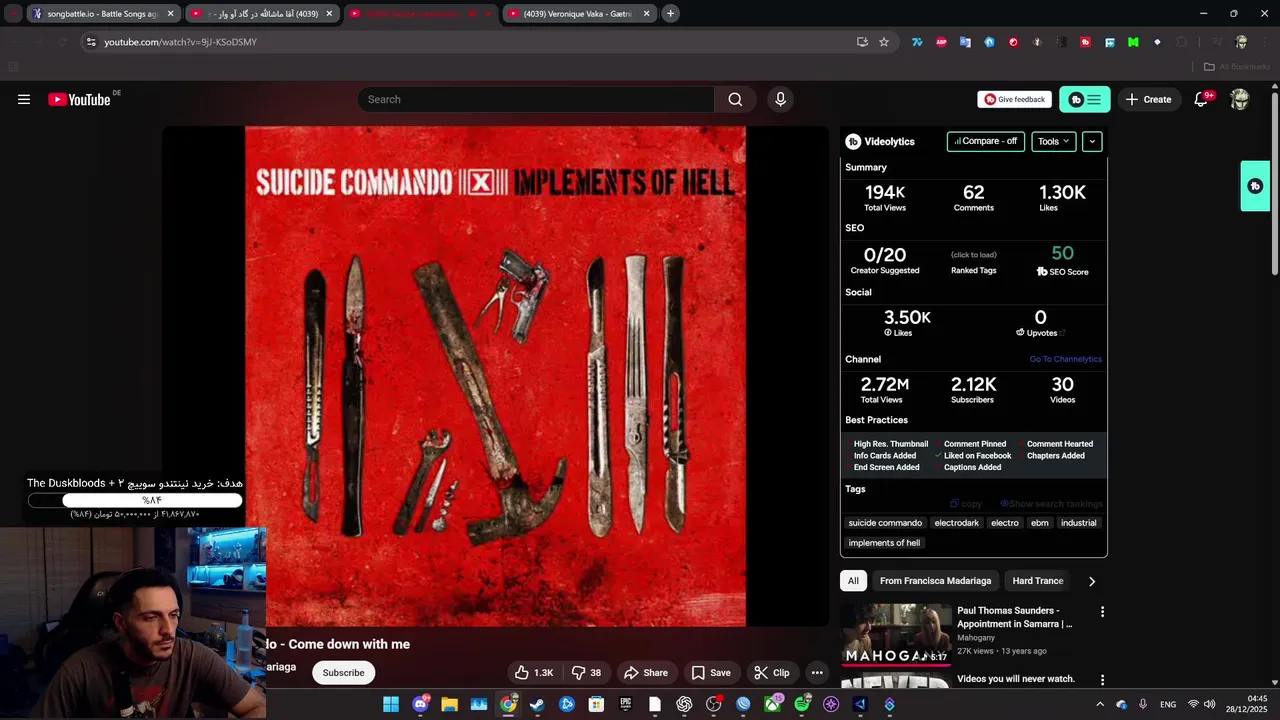Click the search magnifier button
Viewport: 1280px width, 720px height.
[735, 99]
